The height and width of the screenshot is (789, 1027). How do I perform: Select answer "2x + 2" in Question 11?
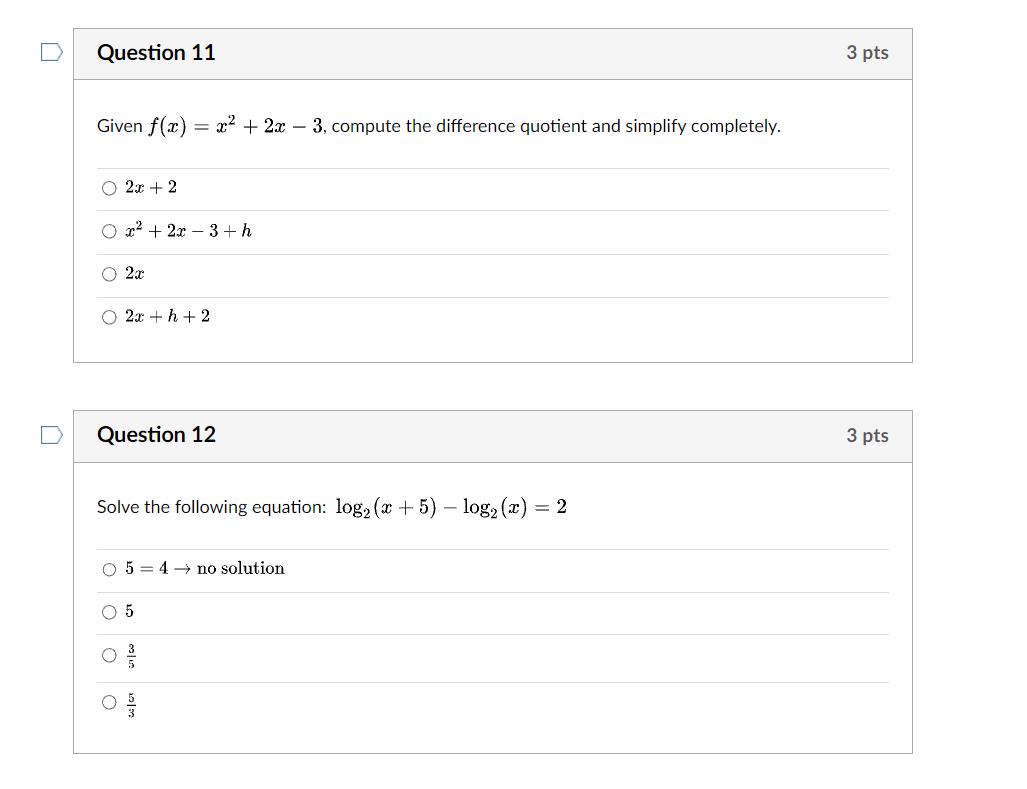tap(109, 188)
